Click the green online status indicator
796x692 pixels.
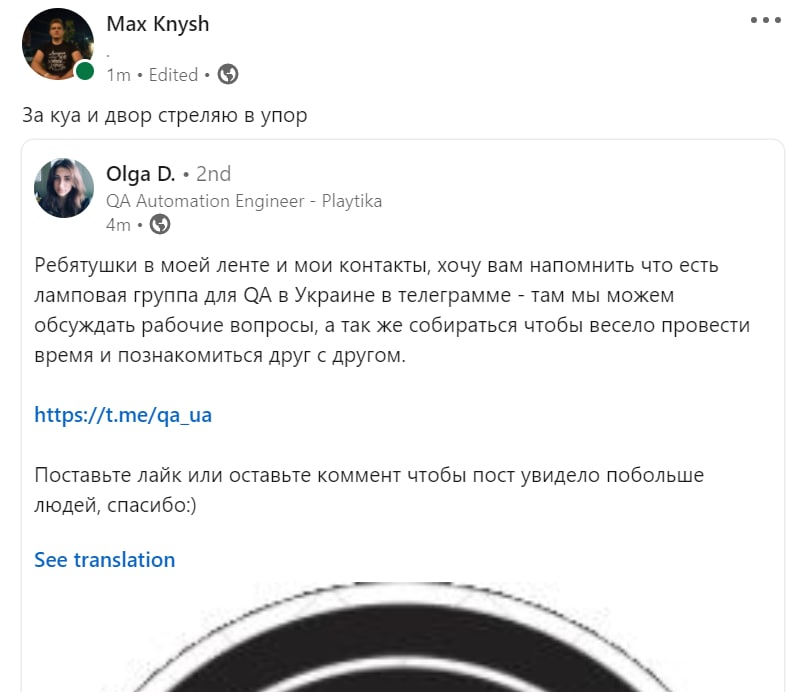[85, 71]
